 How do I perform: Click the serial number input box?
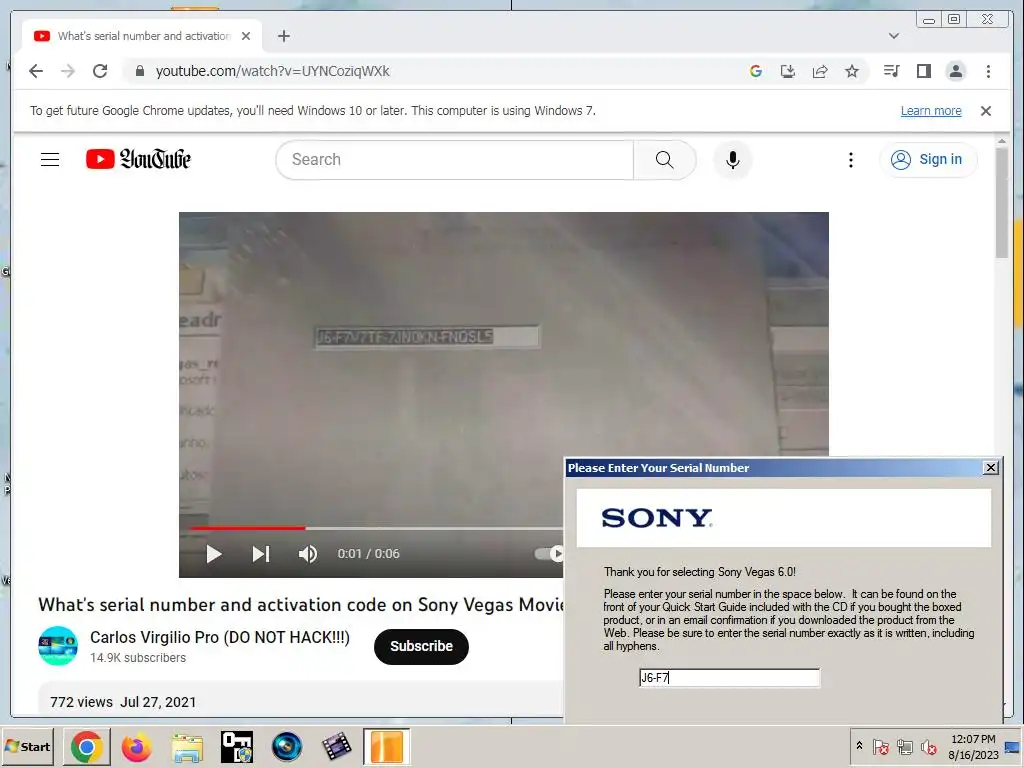point(729,678)
